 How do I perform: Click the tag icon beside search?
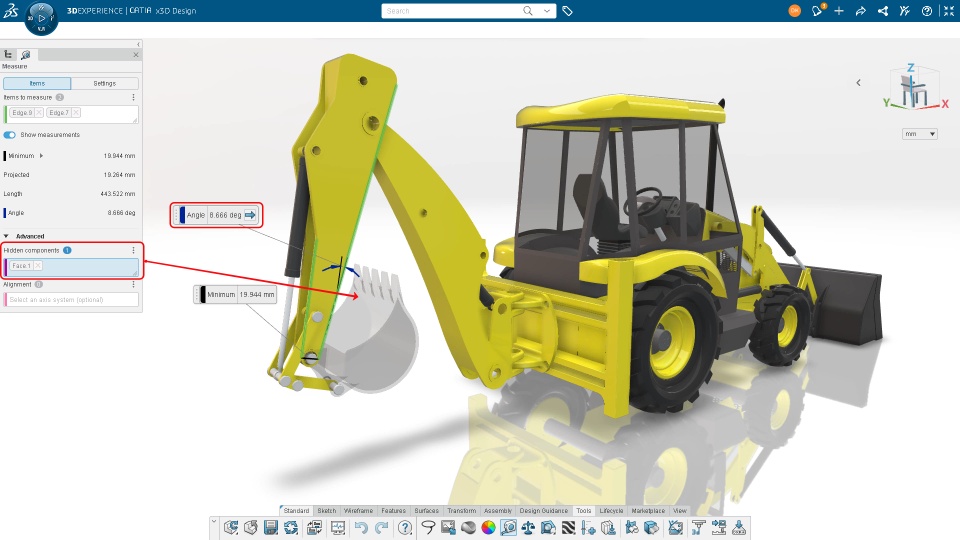[568, 11]
